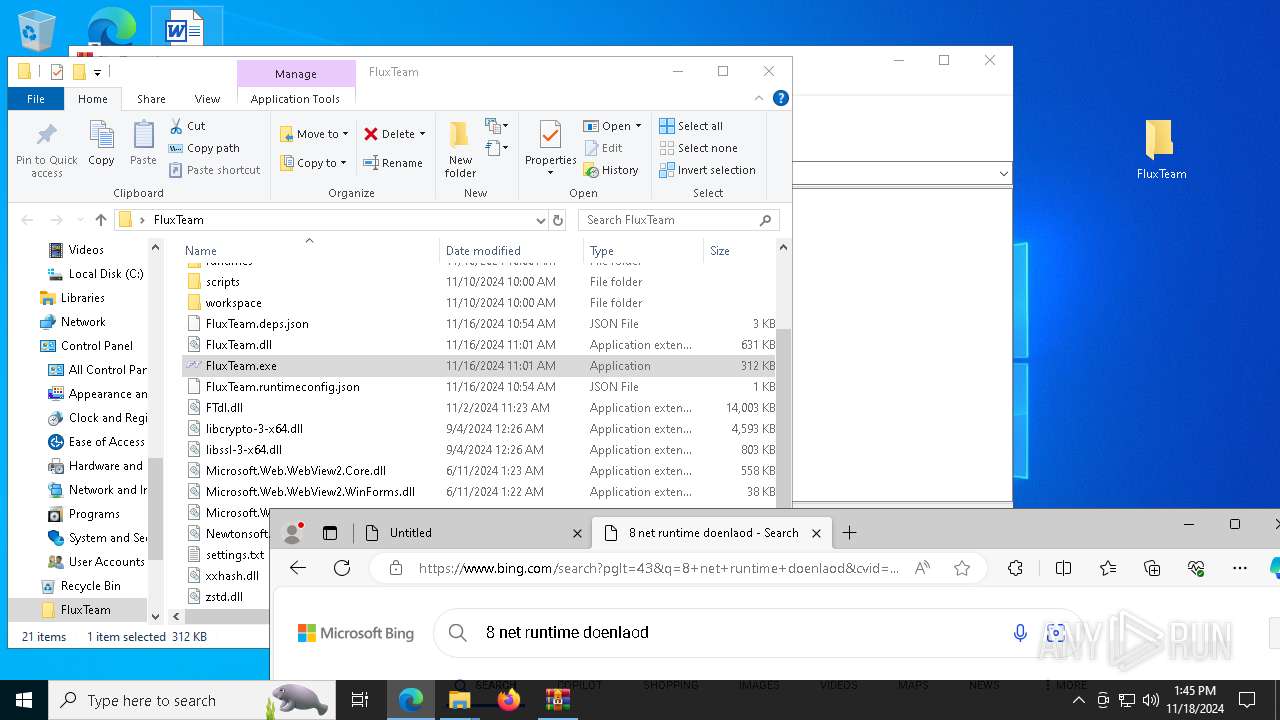
Task: Open a new Edge tab
Action: 849,533
